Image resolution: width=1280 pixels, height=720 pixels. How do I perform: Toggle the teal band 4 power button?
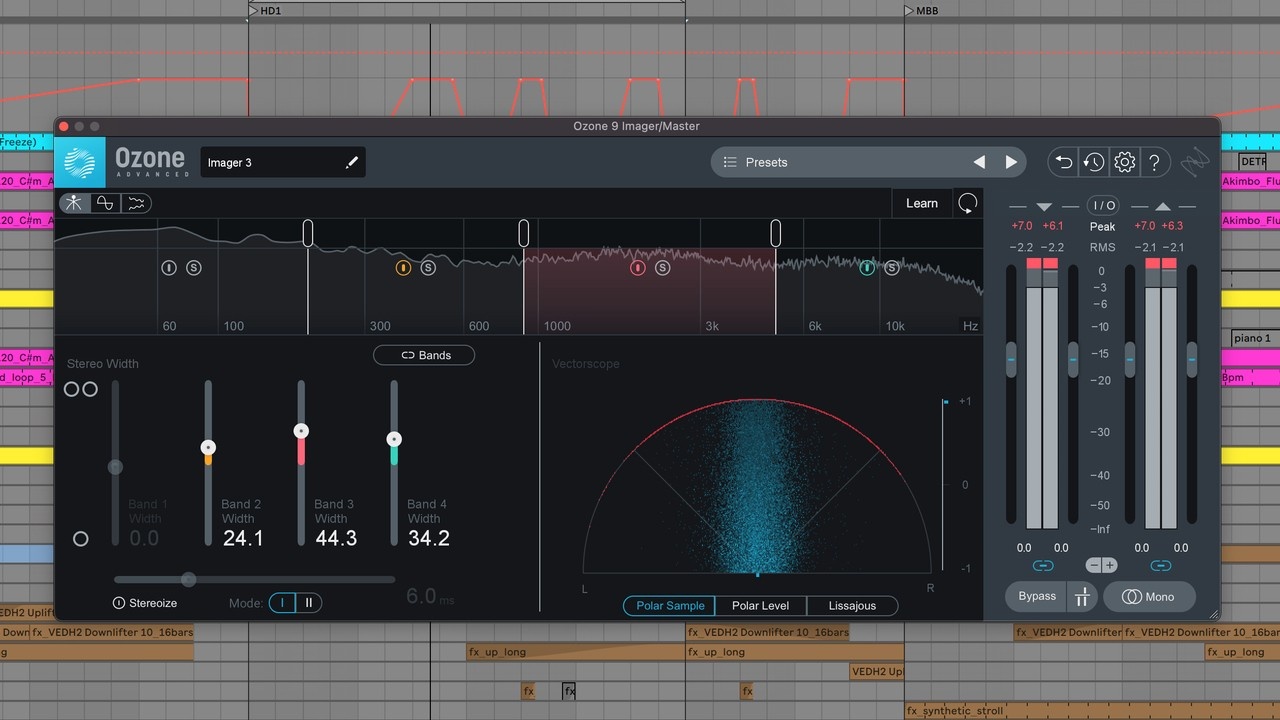867,268
